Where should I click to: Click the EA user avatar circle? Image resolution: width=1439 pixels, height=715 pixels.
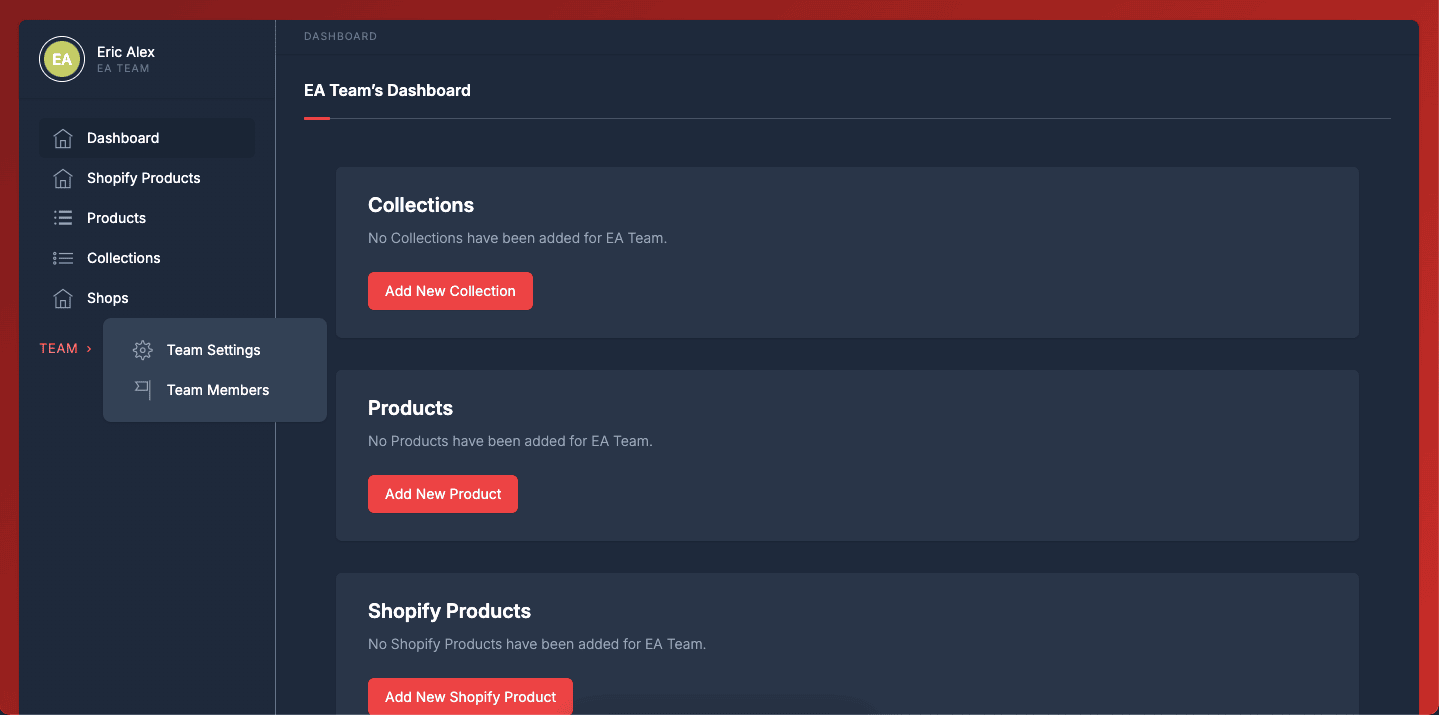pyautogui.click(x=62, y=59)
